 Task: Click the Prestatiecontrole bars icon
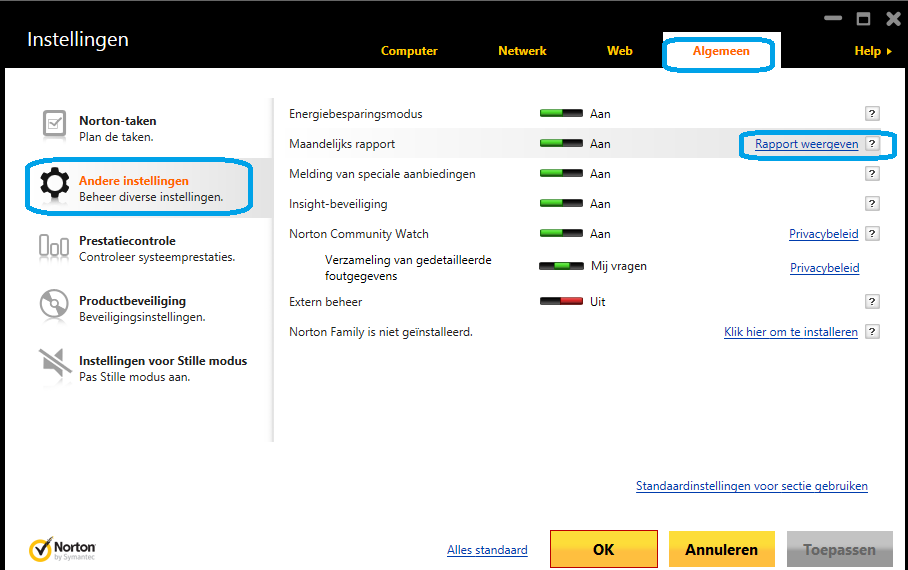(54, 246)
